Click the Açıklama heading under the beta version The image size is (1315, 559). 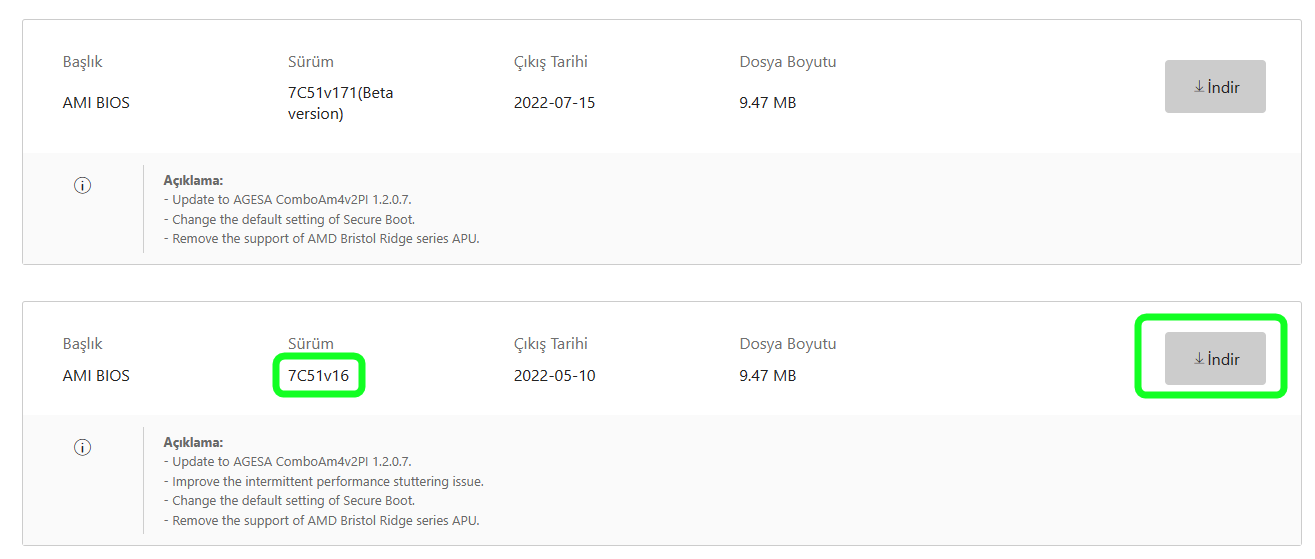pyautogui.click(x=193, y=181)
